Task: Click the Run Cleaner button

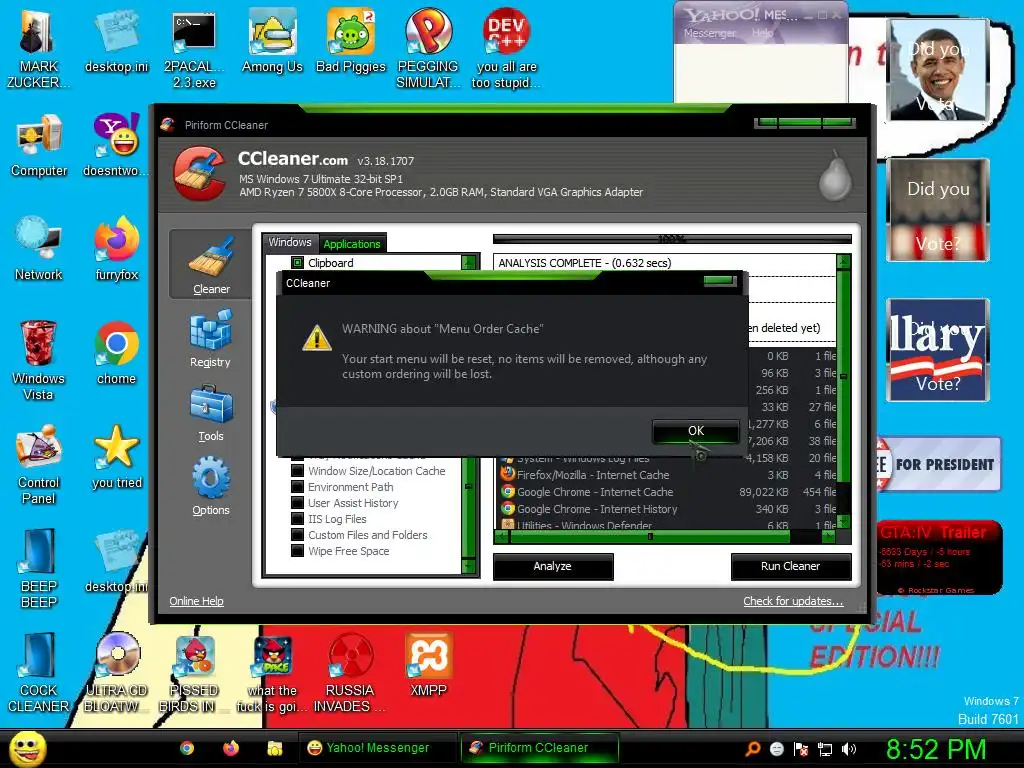Action: (x=790, y=566)
